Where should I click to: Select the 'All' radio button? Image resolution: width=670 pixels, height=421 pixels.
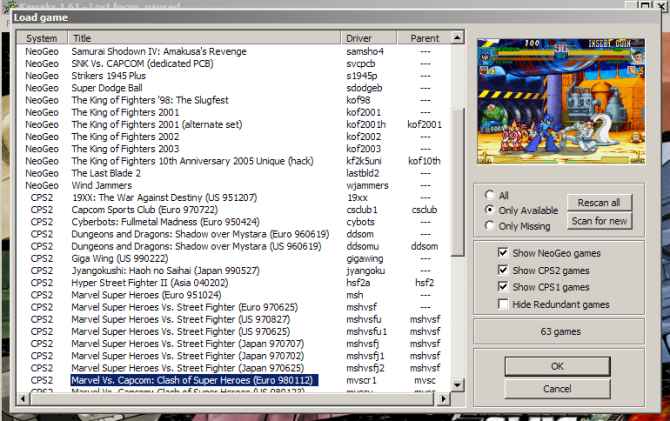pos(489,194)
